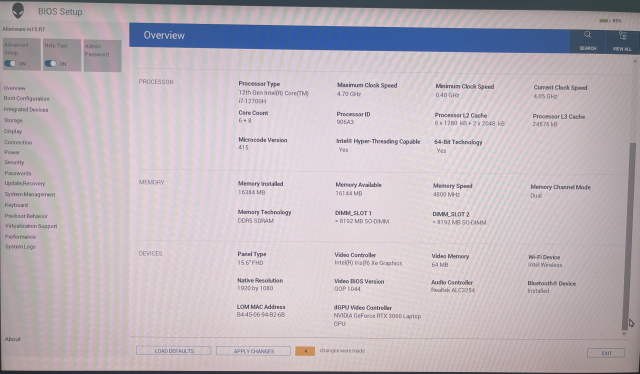Click the Alienware head logo
The image size is (640, 374).
click(18, 10)
